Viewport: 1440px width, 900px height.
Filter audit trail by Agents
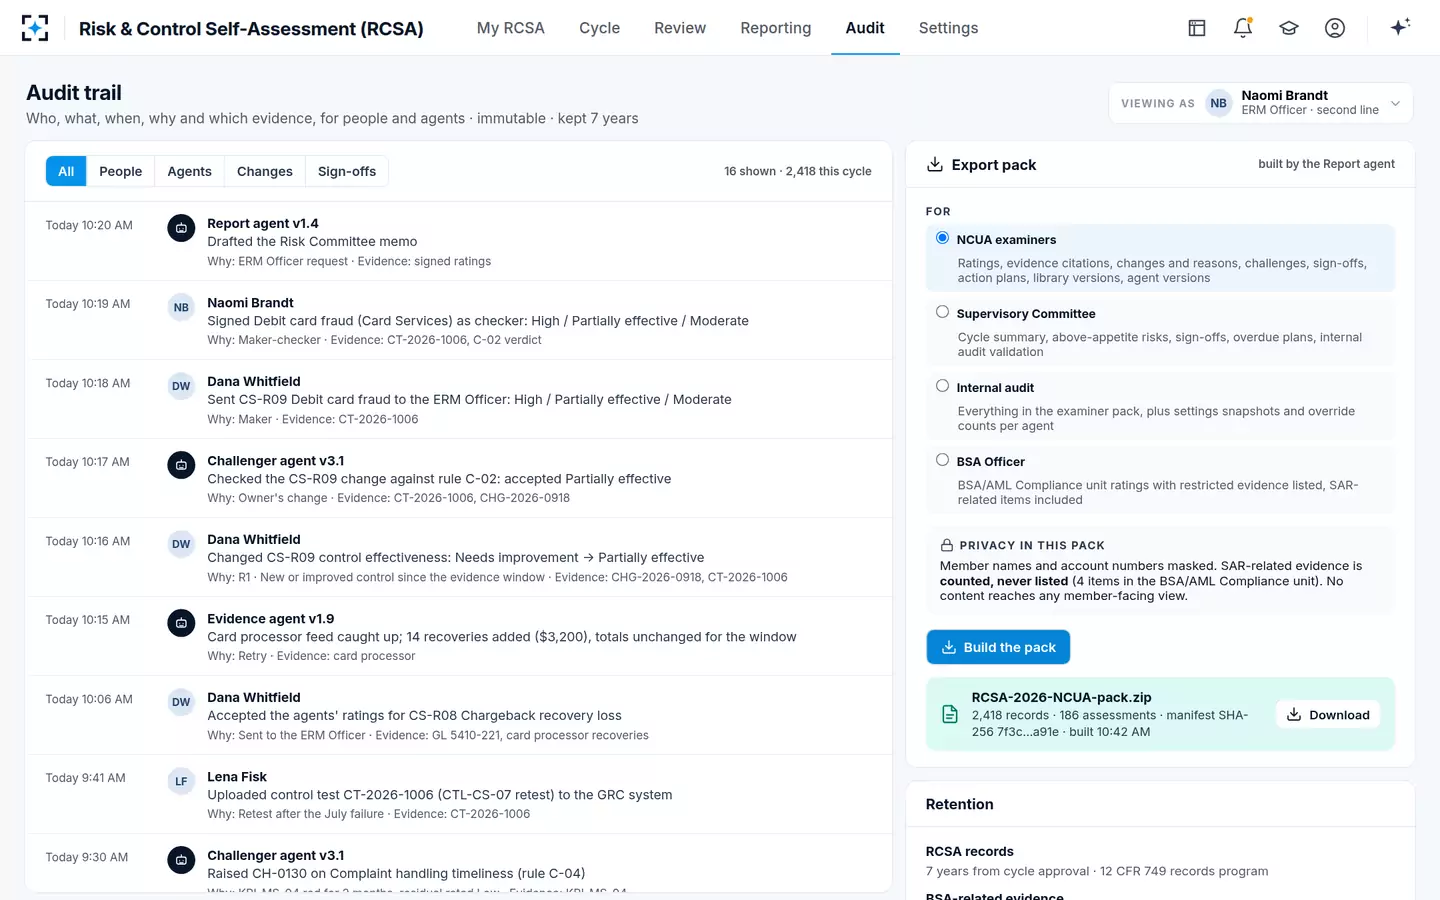point(189,171)
